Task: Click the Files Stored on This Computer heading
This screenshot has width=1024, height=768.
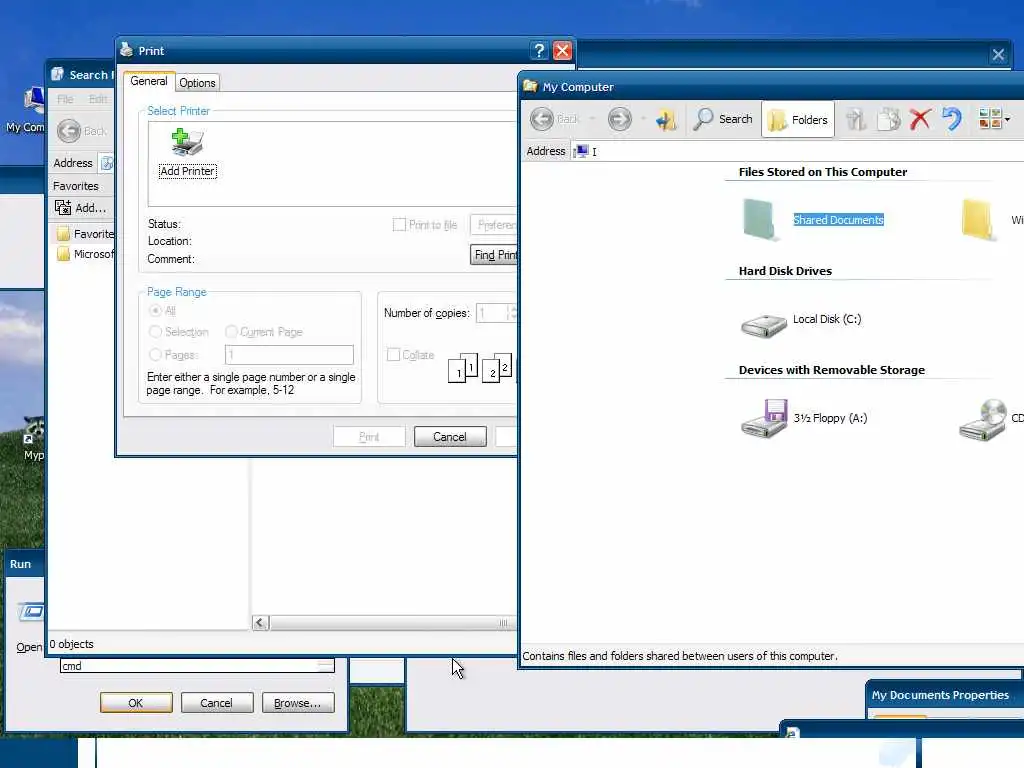Action: pyautogui.click(x=823, y=172)
